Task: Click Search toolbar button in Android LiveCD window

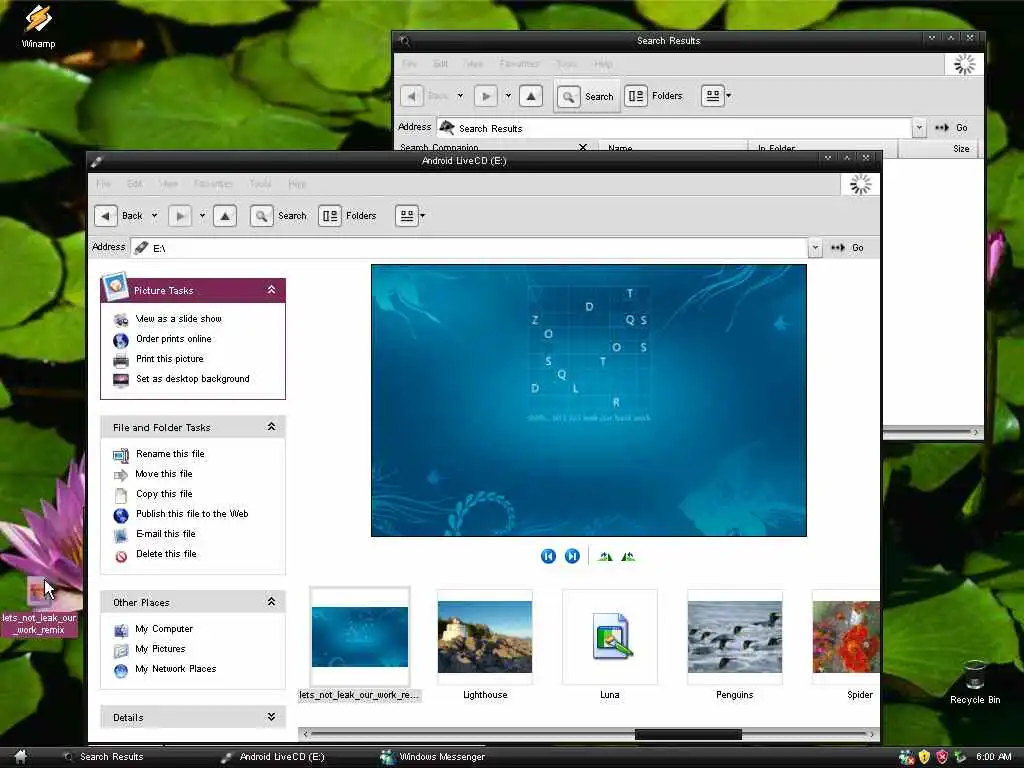Action: [278, 216]
